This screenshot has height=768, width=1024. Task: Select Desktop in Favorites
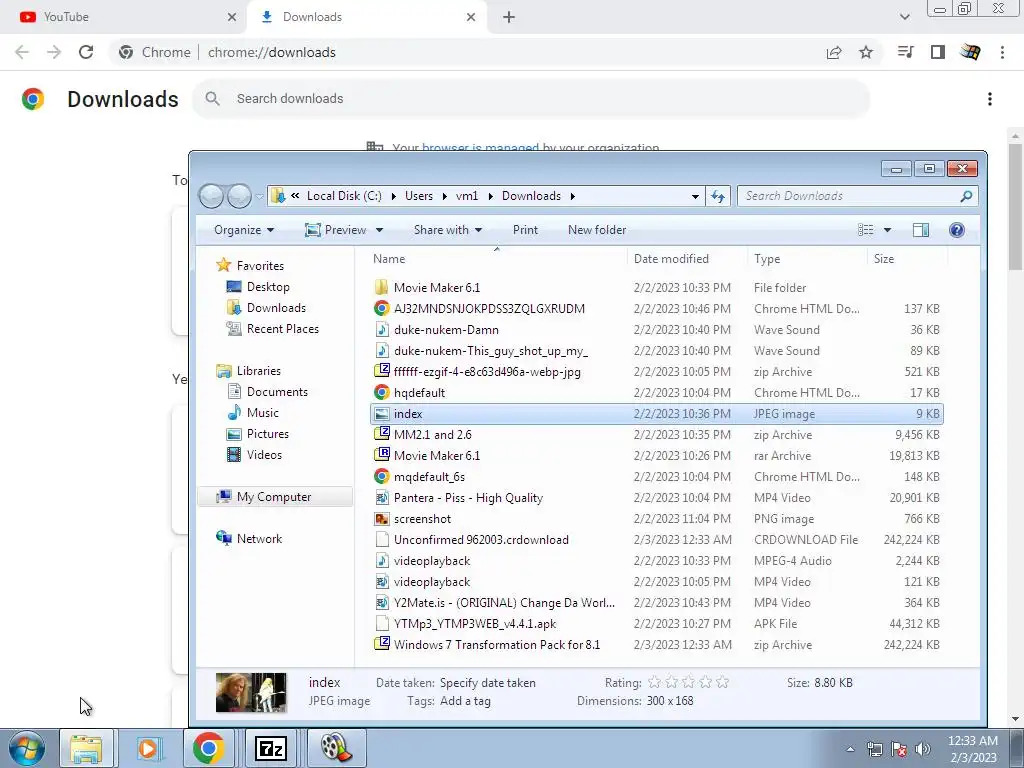257,287
